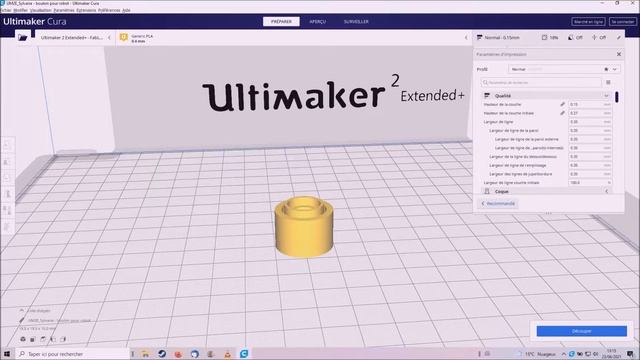Image resolution: width=640 pixels, height=360 pixels.
Task: Open the settings visibility hamburger menu
Action: coord(608,82)
